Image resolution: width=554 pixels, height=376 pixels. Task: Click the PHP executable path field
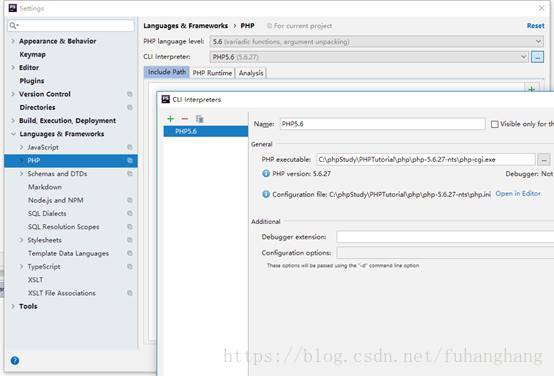click(426, 160)
